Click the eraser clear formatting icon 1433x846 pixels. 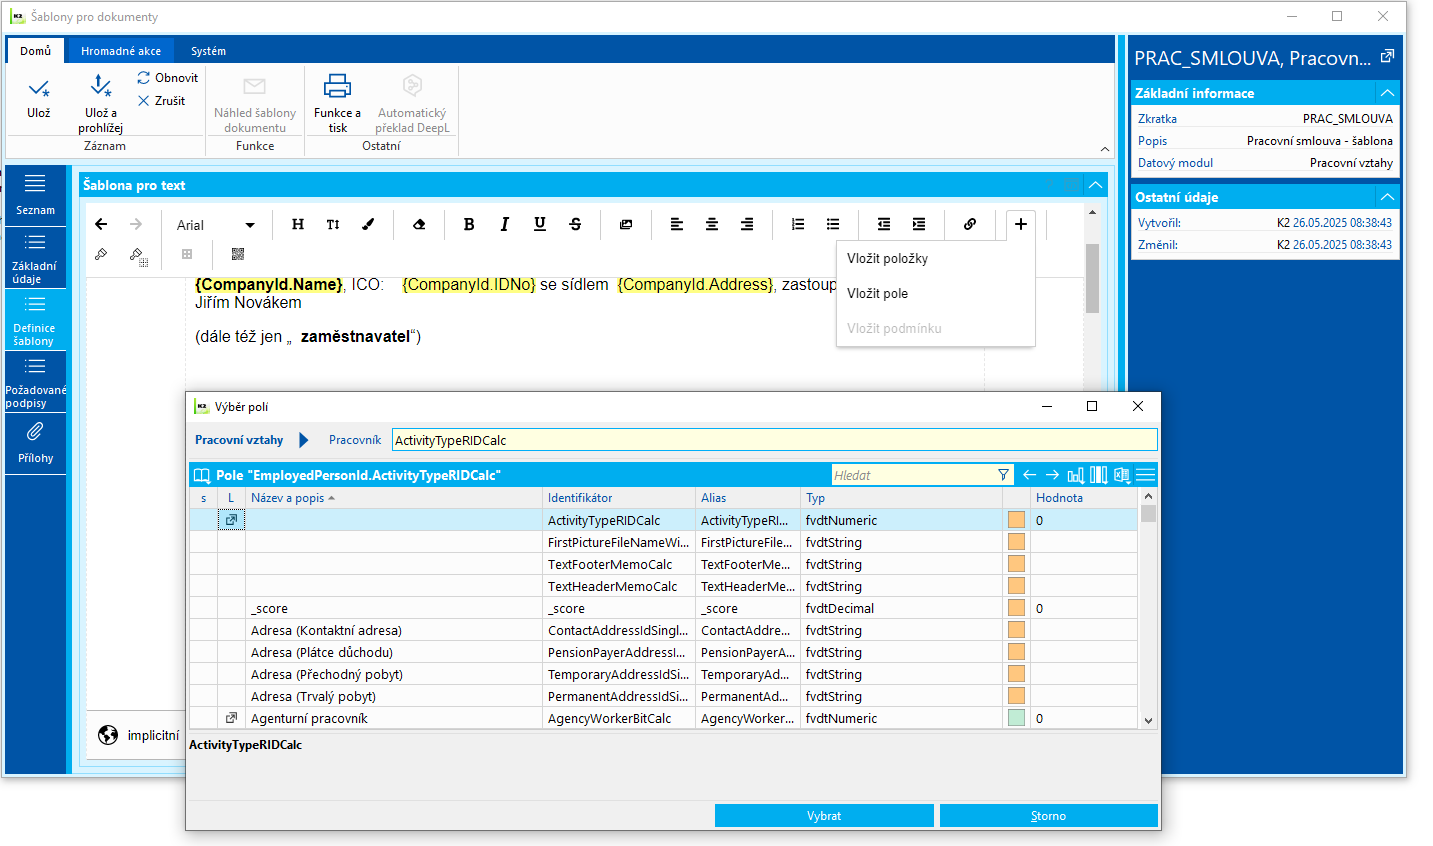click(419, 224)
